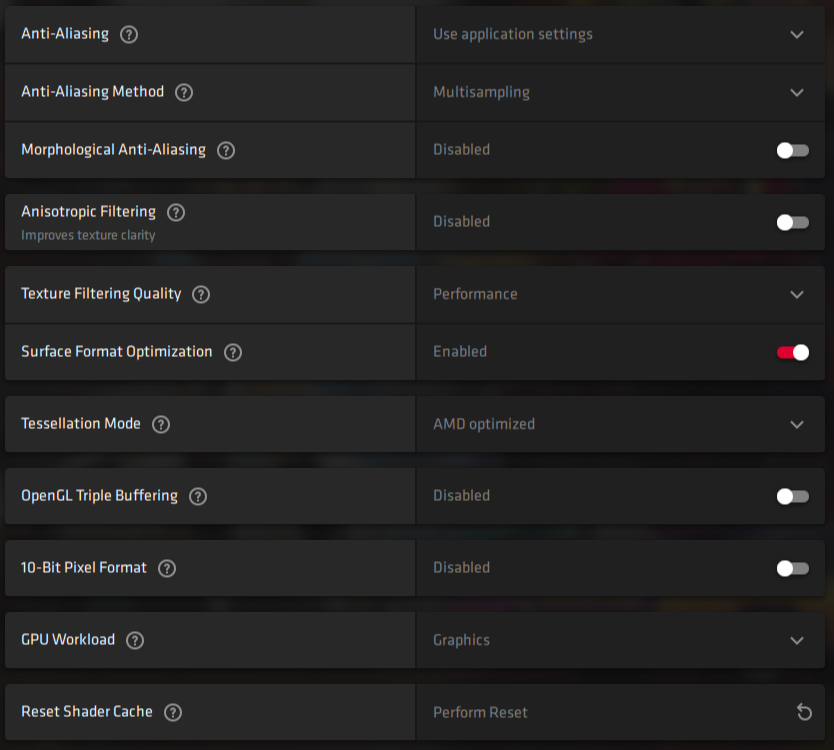The width and height of the screenshot is (834, 750).
Task: Click the GPU Workload help icon
Action: (135, 640)
